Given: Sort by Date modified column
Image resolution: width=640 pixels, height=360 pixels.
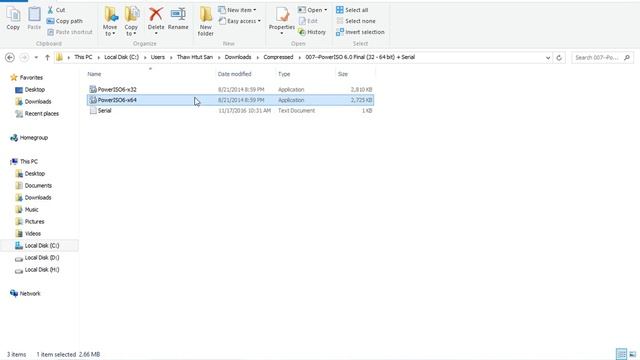Looking at the screenshot, I should click(235, 74).
